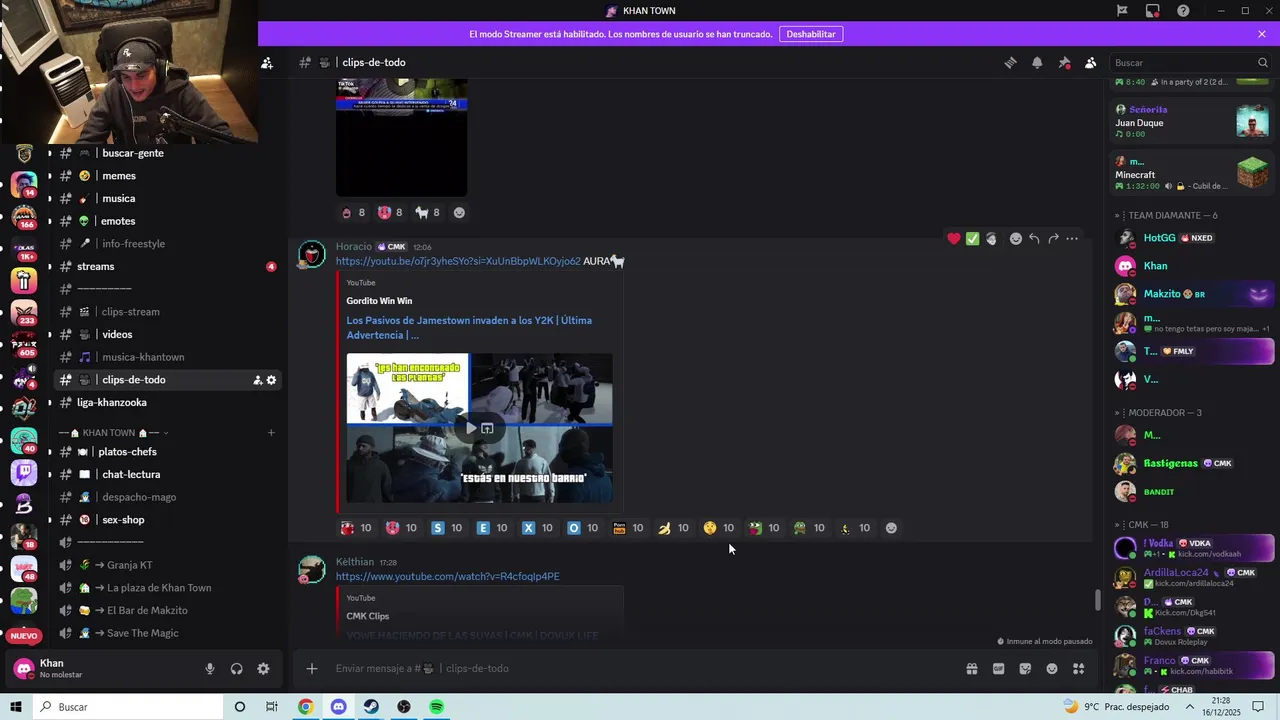Image resolution: width=1280 pixels, height=720 pixels.
Task: Open the checkpoint flag icon in title bar
Action: click(x=1122, y=11)
